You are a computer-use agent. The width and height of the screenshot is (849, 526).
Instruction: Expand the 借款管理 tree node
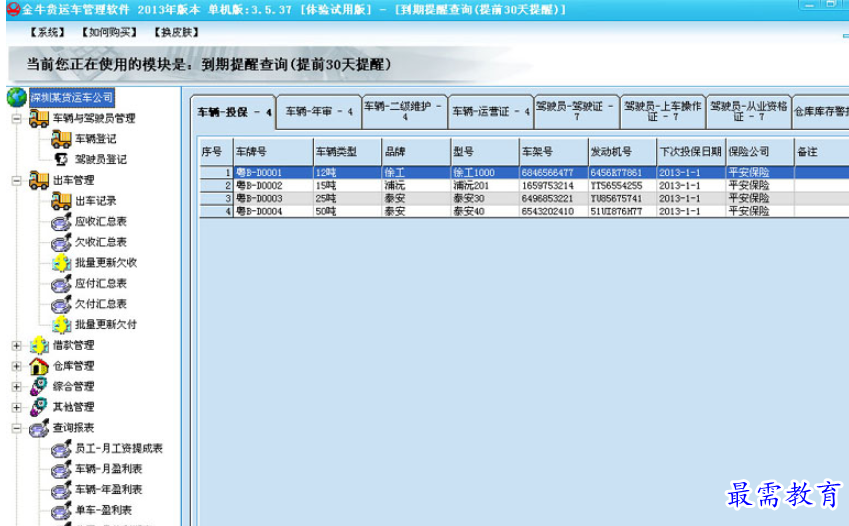click(x=16, y=346)
